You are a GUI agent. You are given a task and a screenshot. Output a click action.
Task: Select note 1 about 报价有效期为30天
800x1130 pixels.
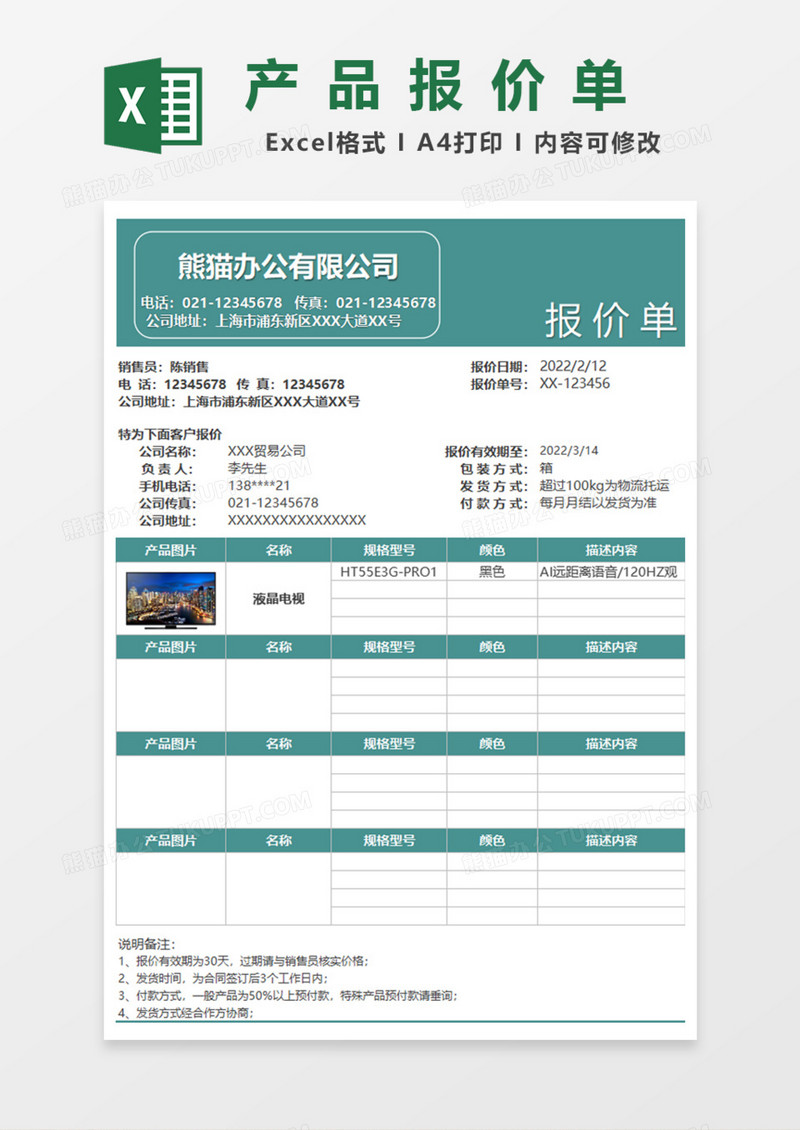244,961
